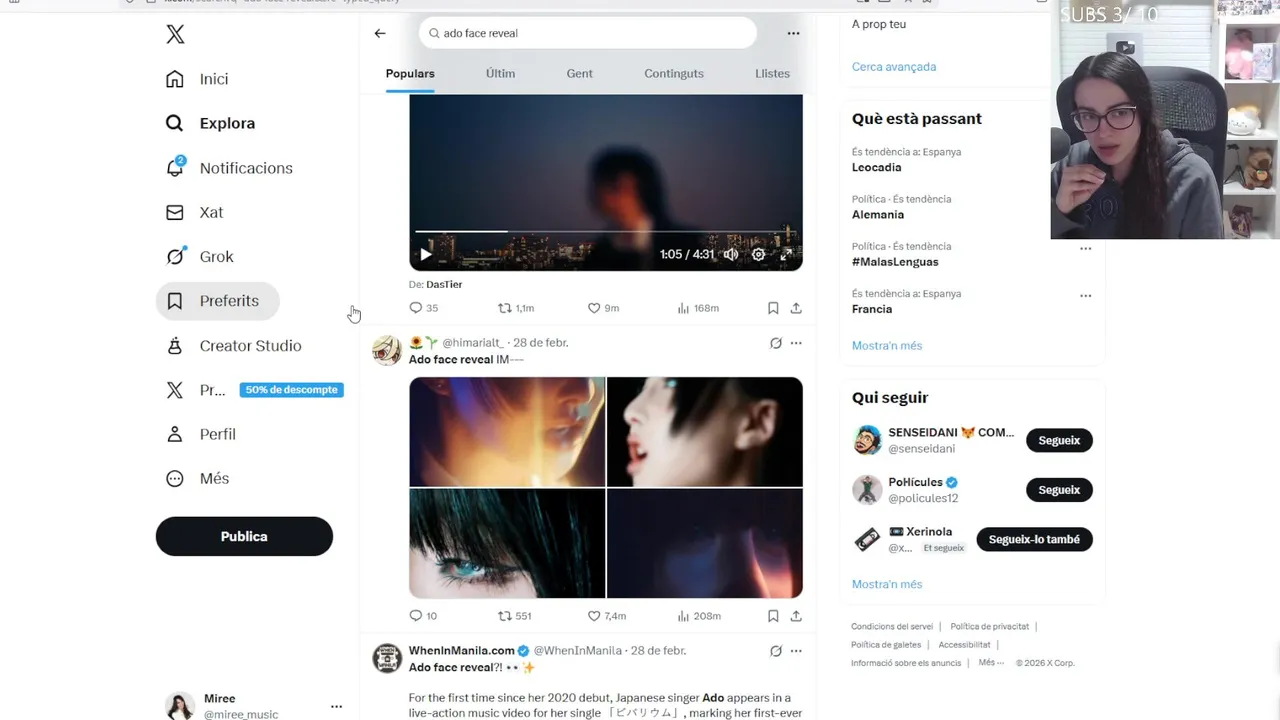
Task: Open options for the Francia trend
Action: pyautogui.click(x=1086, y=296)
